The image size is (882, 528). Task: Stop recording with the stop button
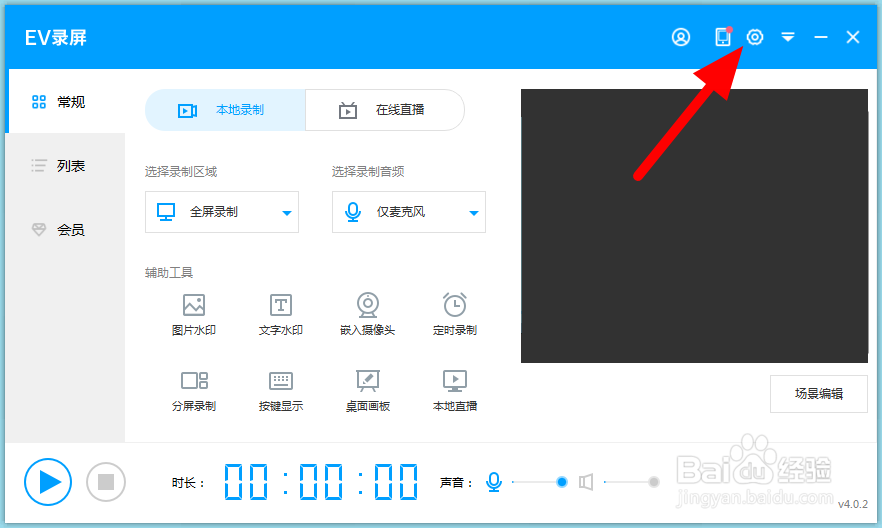pyautogui.click(x=106, y=482)
